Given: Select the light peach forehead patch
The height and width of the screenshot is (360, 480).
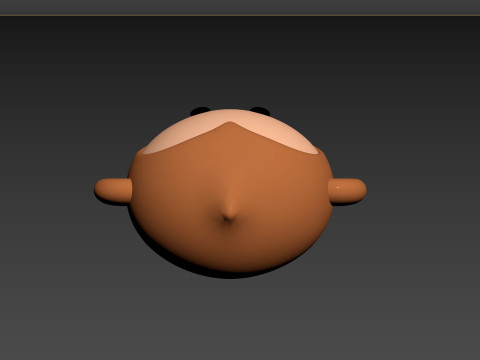Looking at the screenshot, I should 230,132.
